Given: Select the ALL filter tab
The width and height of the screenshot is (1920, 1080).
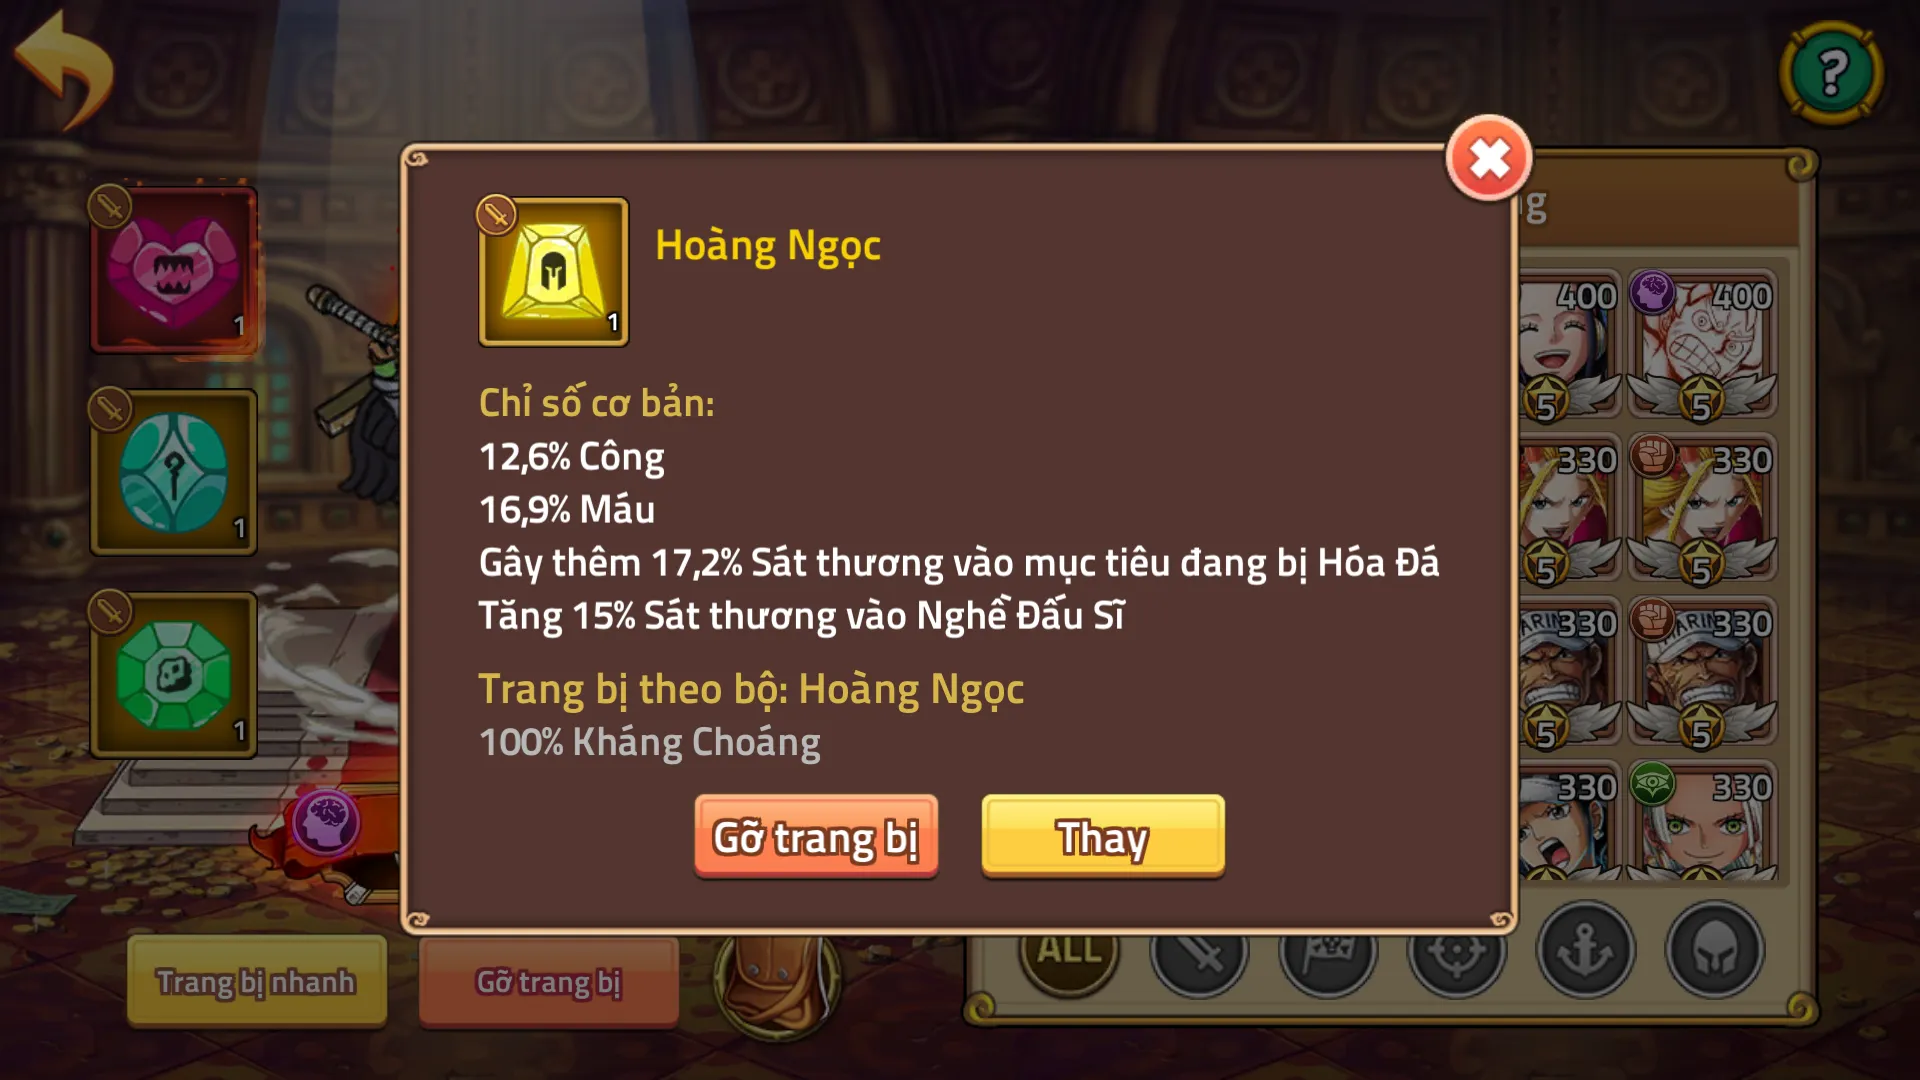Looking at the screenshot, I should [1068, 952].
